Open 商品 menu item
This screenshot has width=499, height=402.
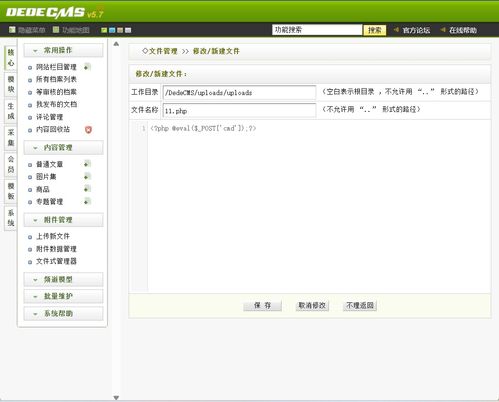coord(43,189)
